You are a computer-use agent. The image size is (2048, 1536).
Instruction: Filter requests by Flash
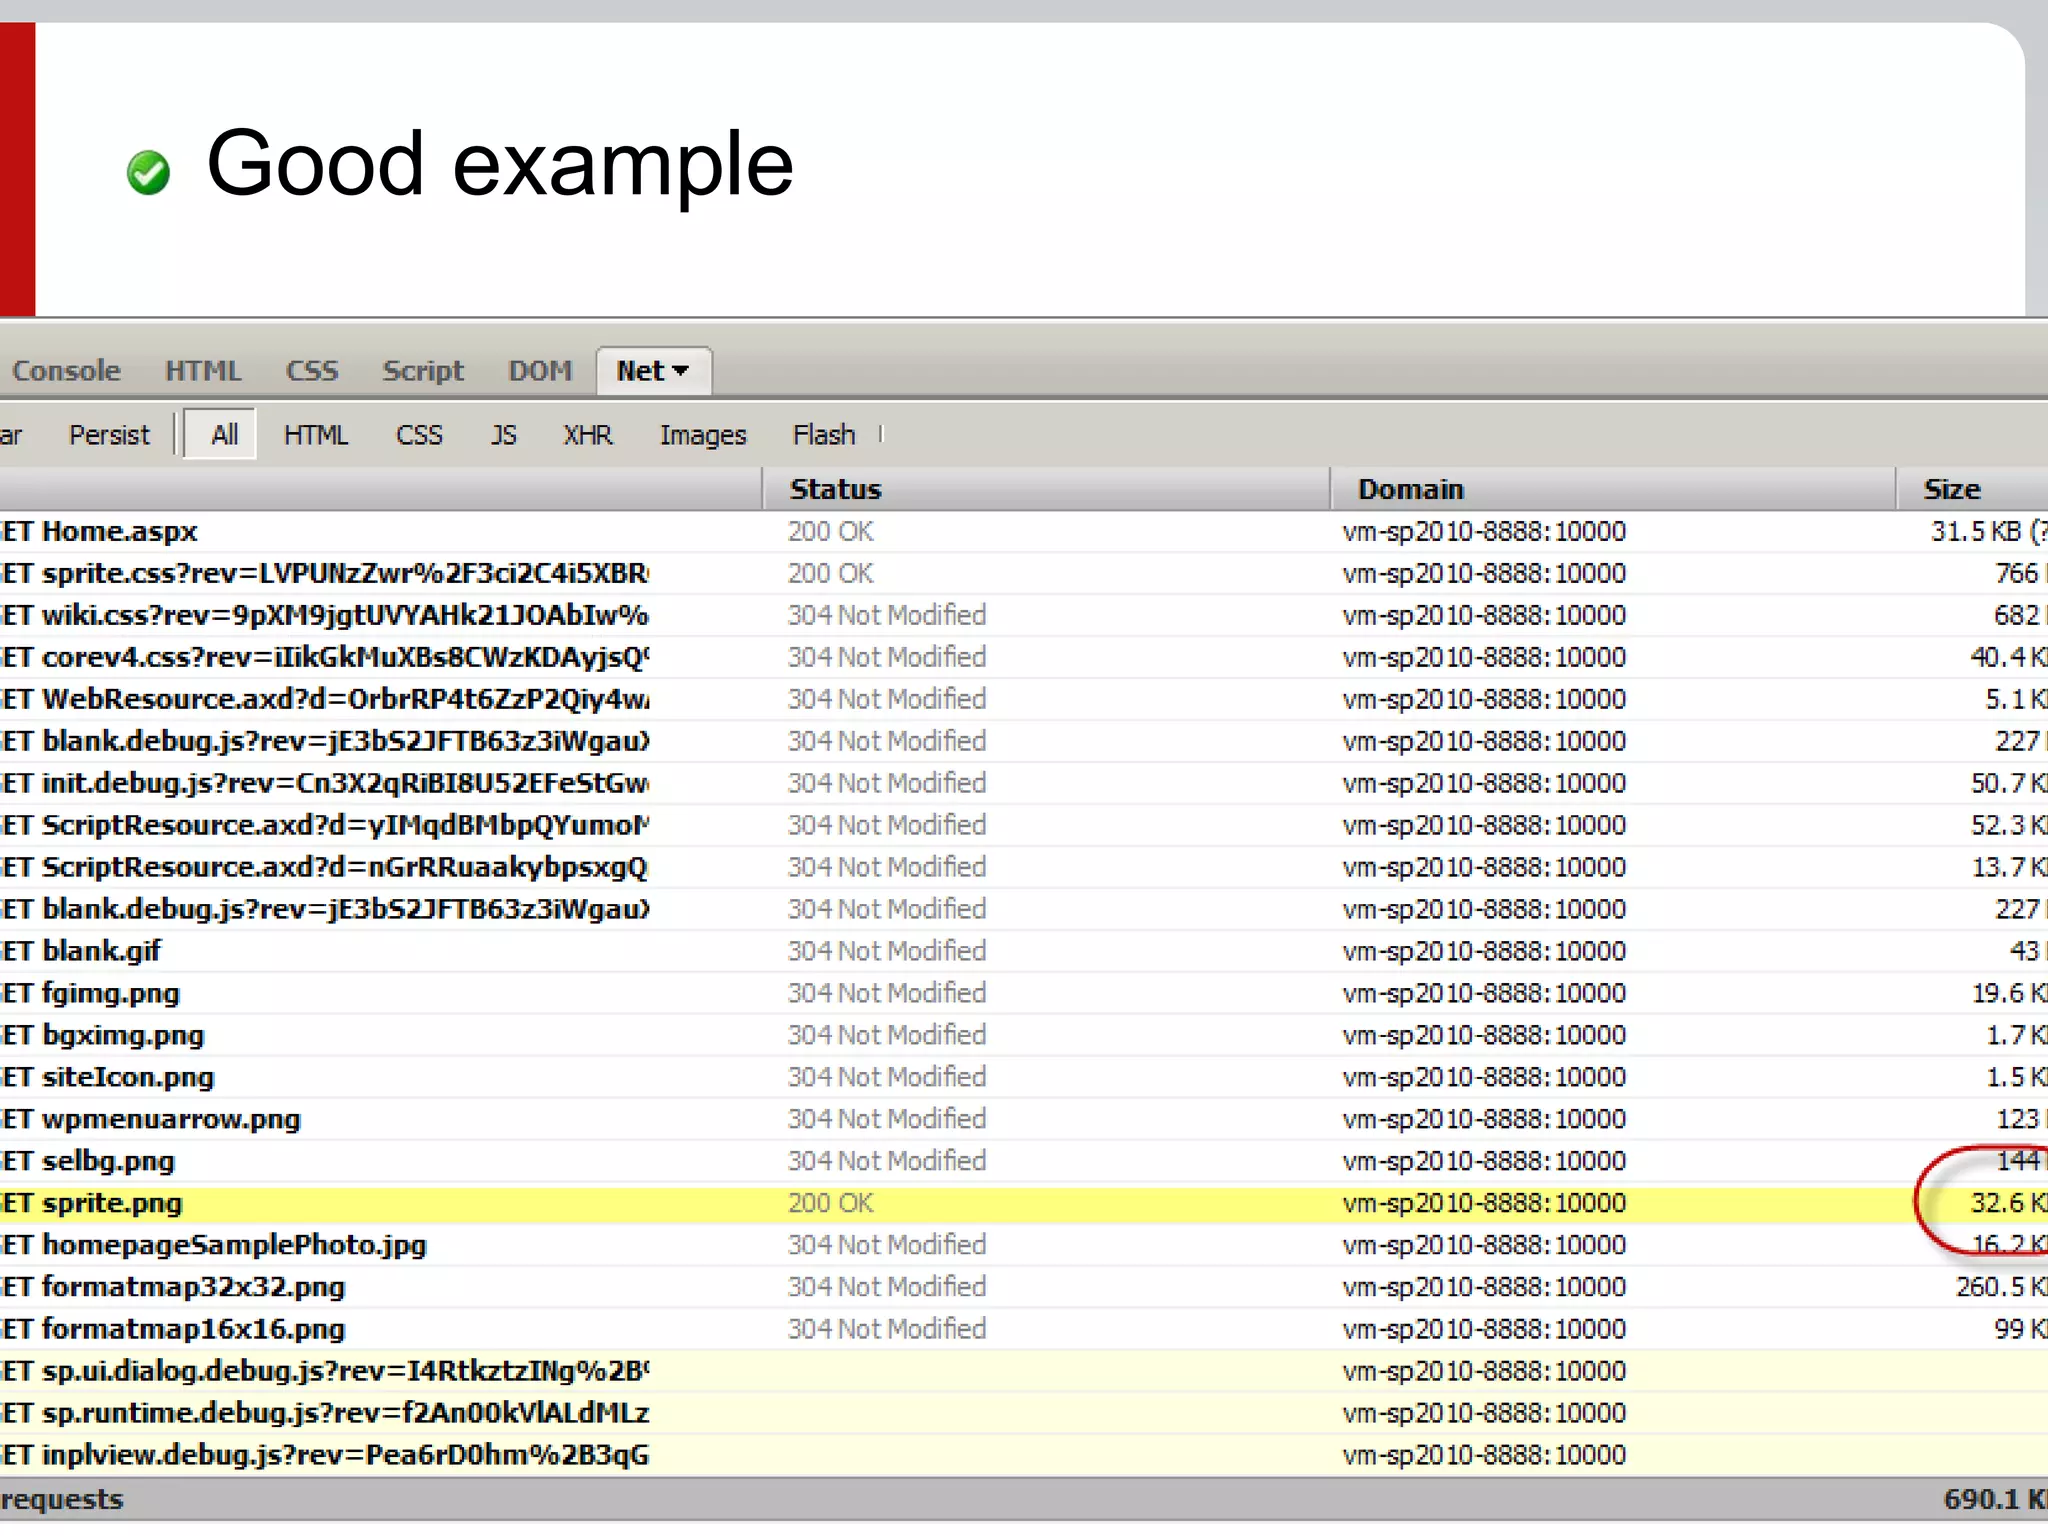click(823, 435)
